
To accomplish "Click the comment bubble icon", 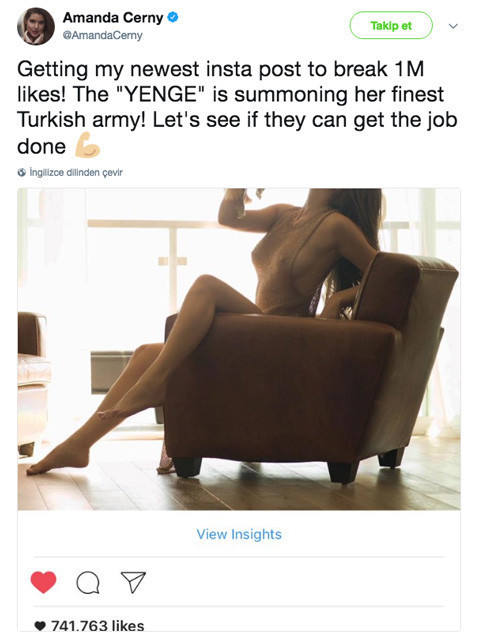I will [88, 582].
